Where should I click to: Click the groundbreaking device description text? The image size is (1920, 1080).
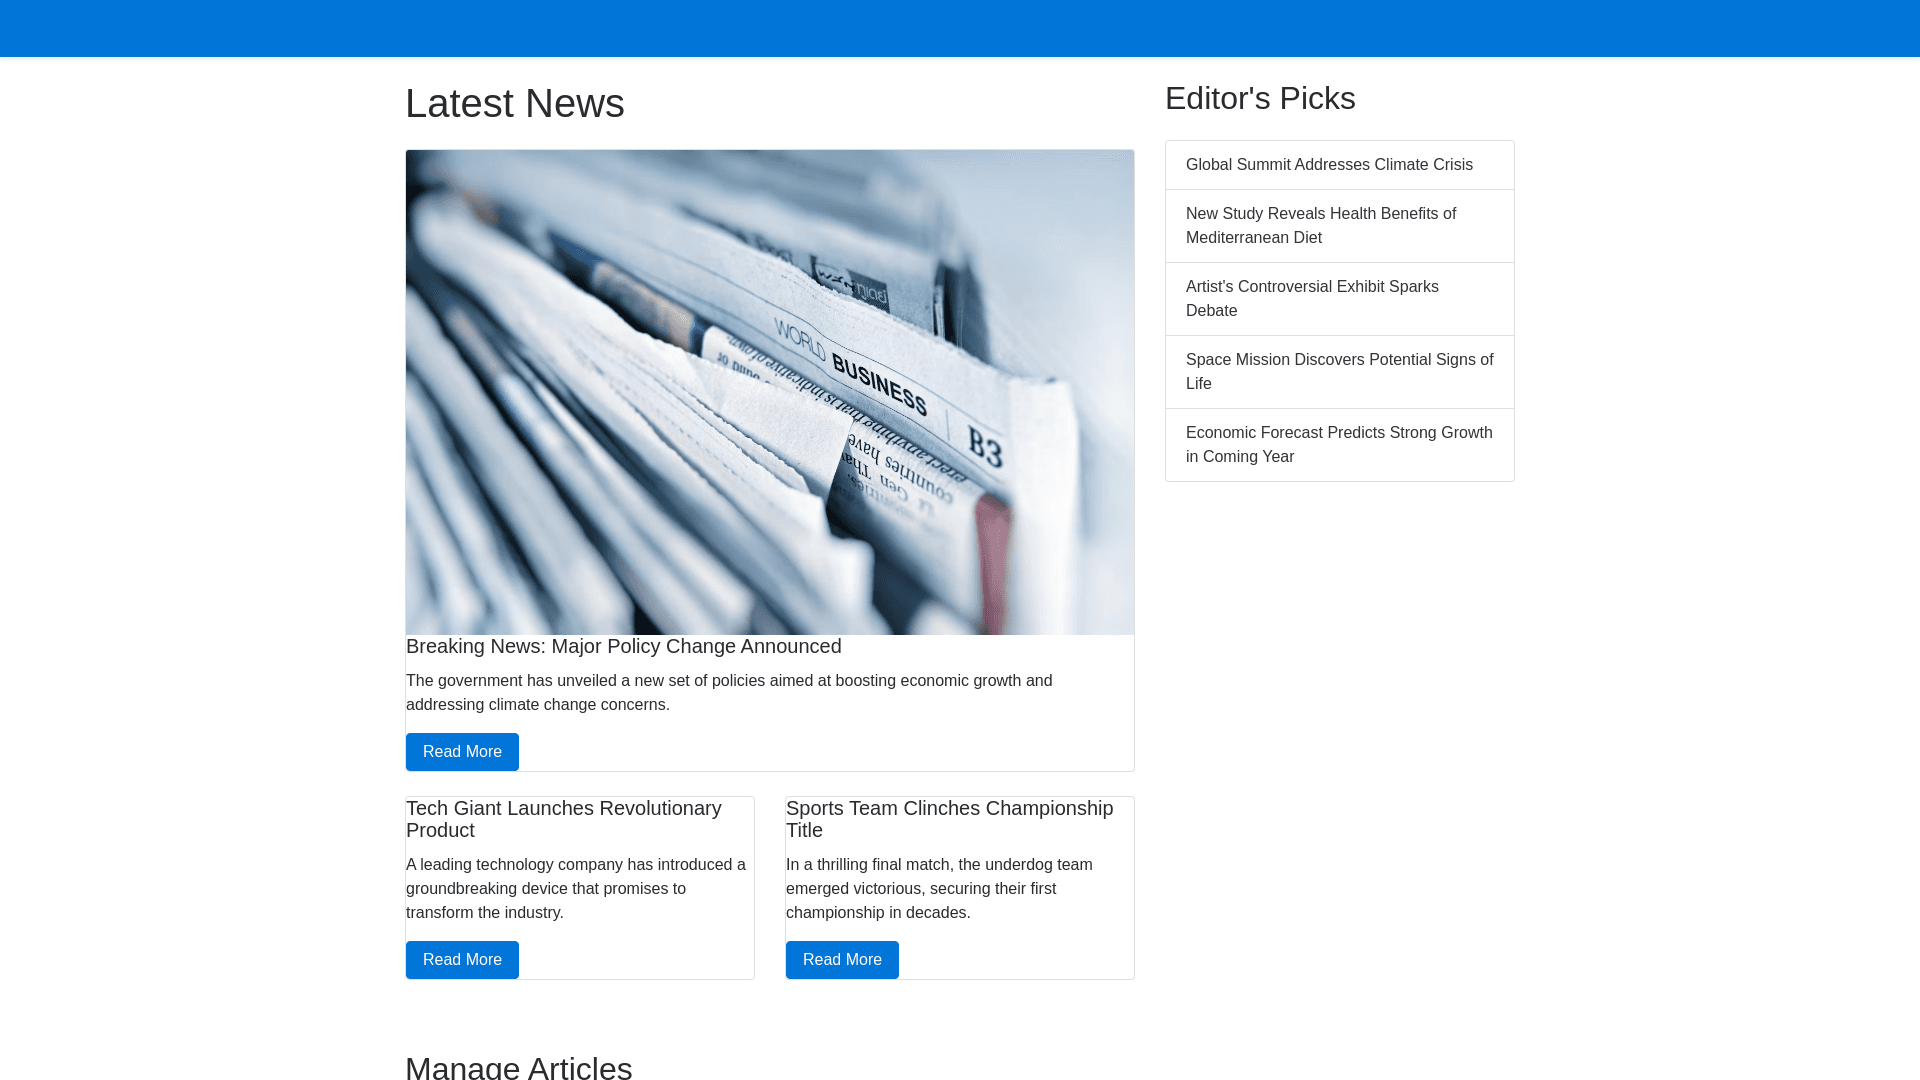(x=575, y=889)
